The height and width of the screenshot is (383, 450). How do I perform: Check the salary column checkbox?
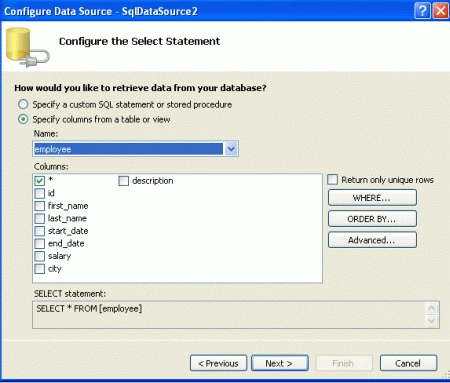point(40,256)
